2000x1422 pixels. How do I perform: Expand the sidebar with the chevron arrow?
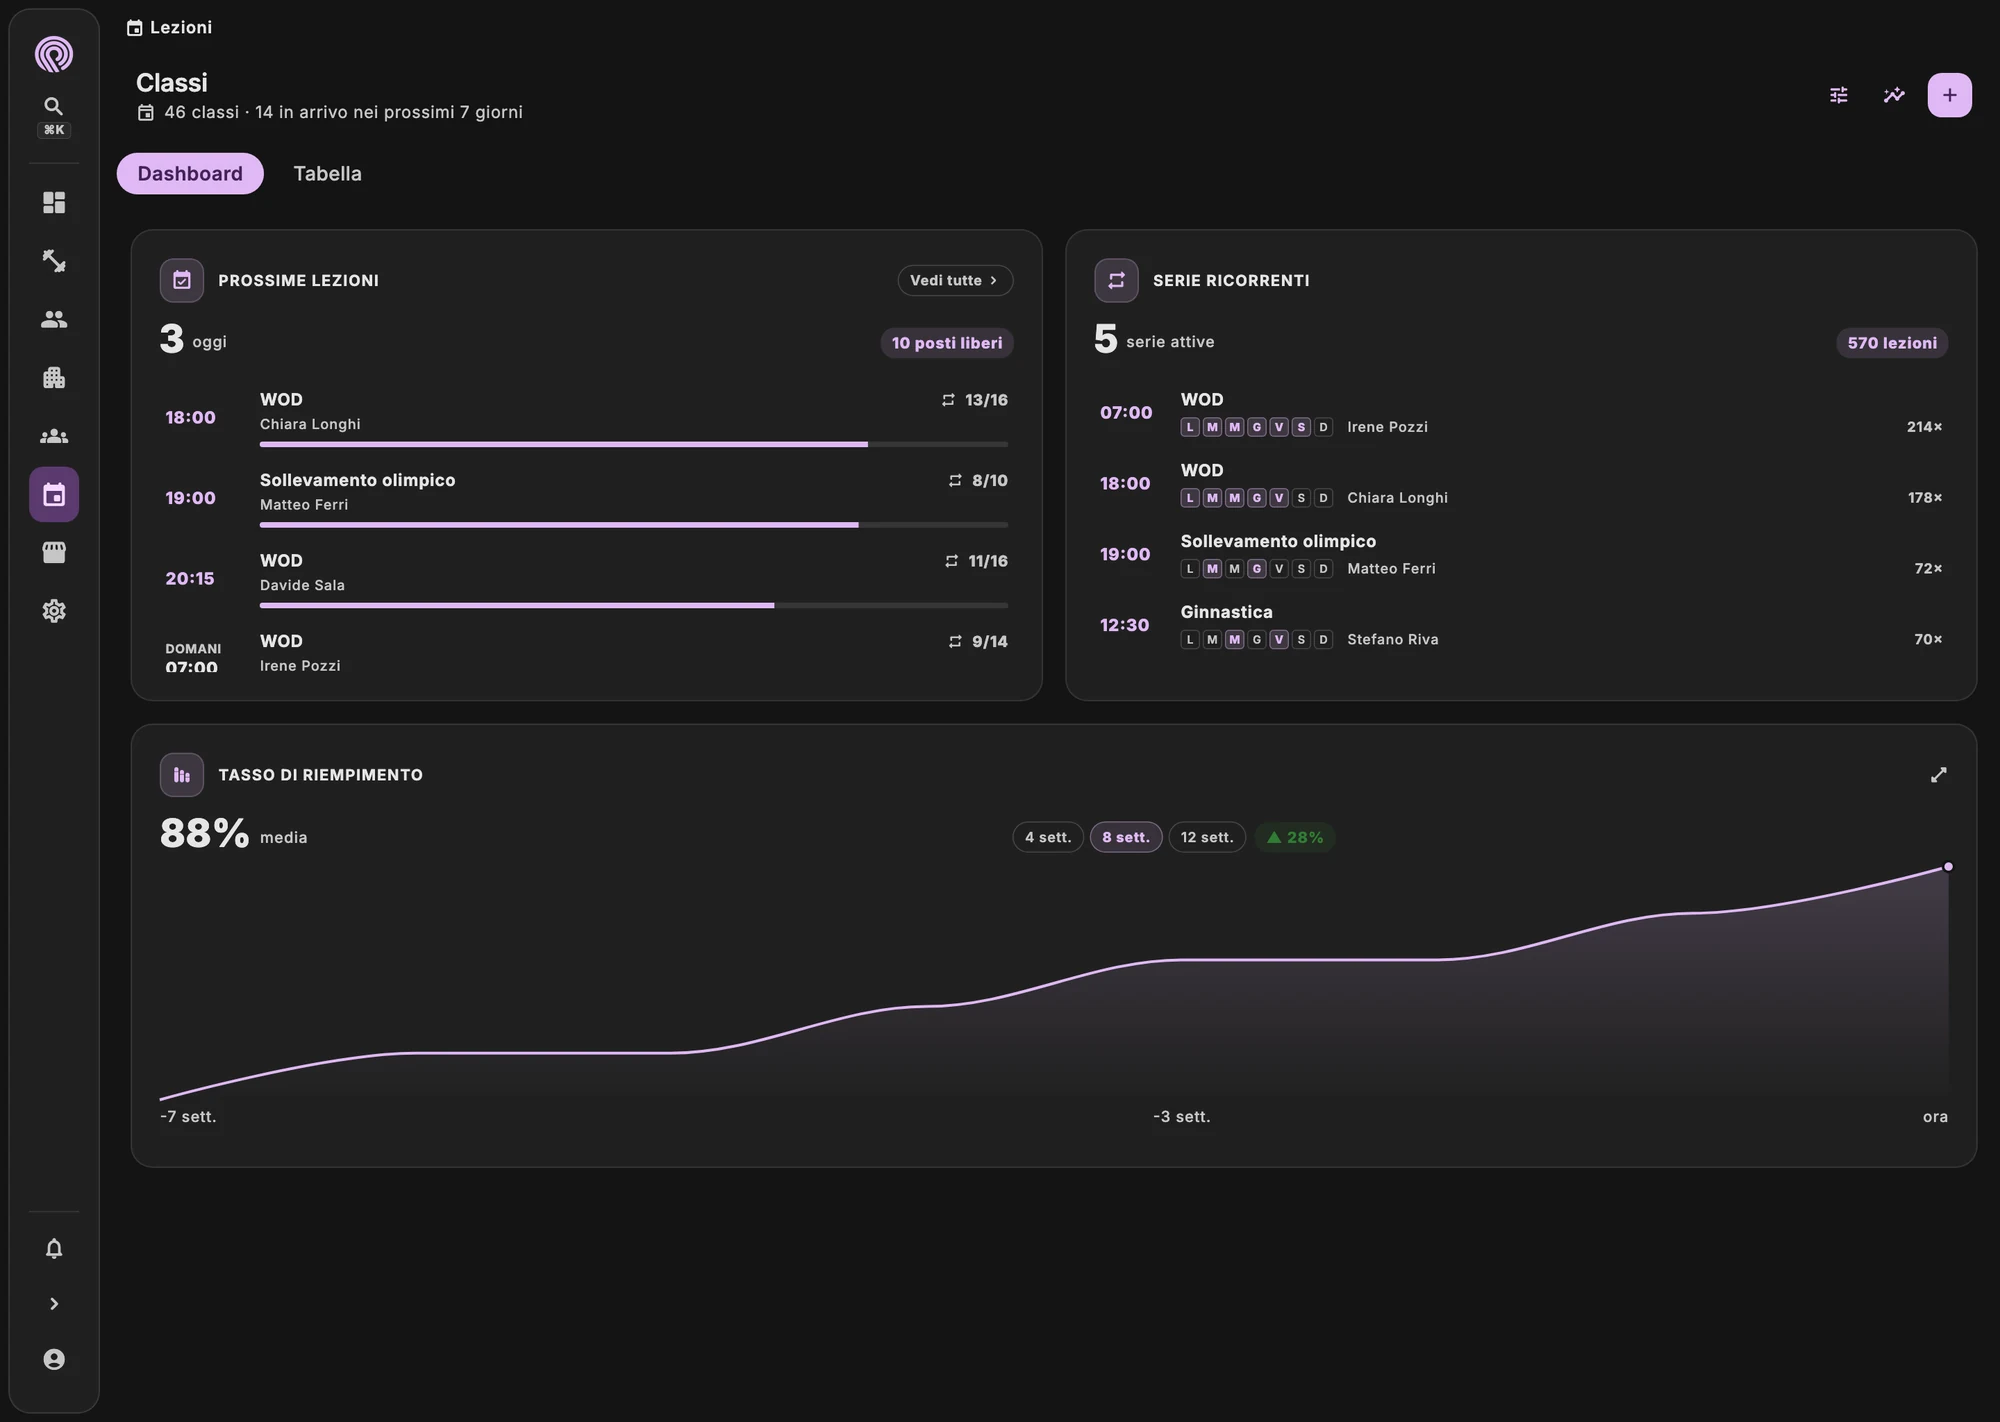(x=54, y=1304)
